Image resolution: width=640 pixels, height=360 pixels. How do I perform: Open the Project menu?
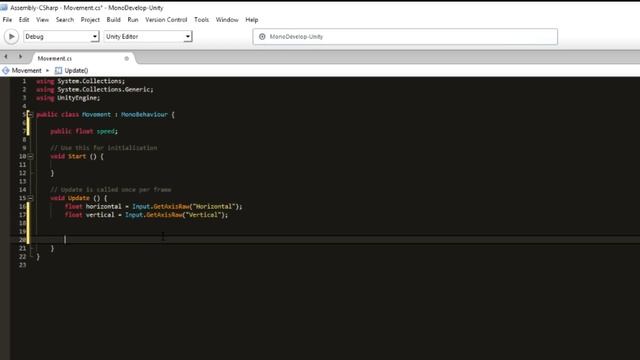click(90, 20)
